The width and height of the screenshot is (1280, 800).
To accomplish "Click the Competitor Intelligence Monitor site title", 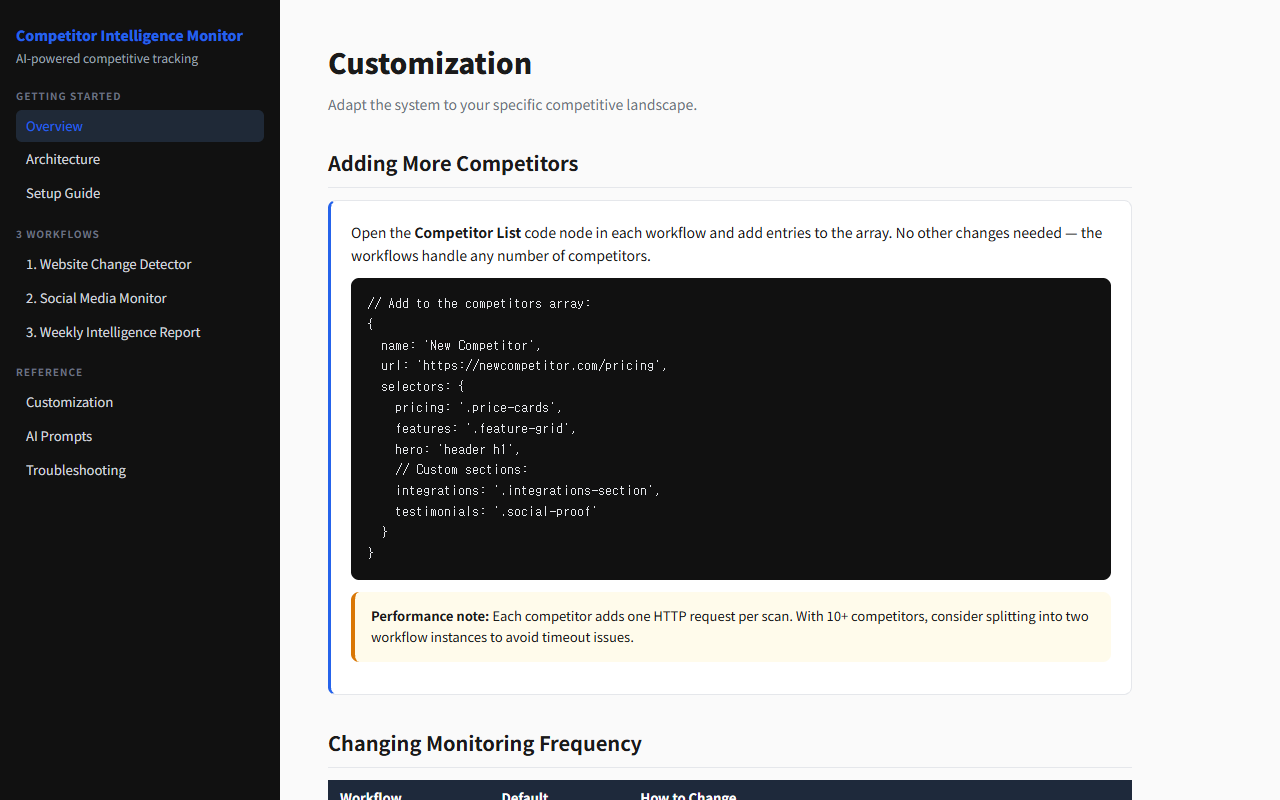I will click(129, 36).
